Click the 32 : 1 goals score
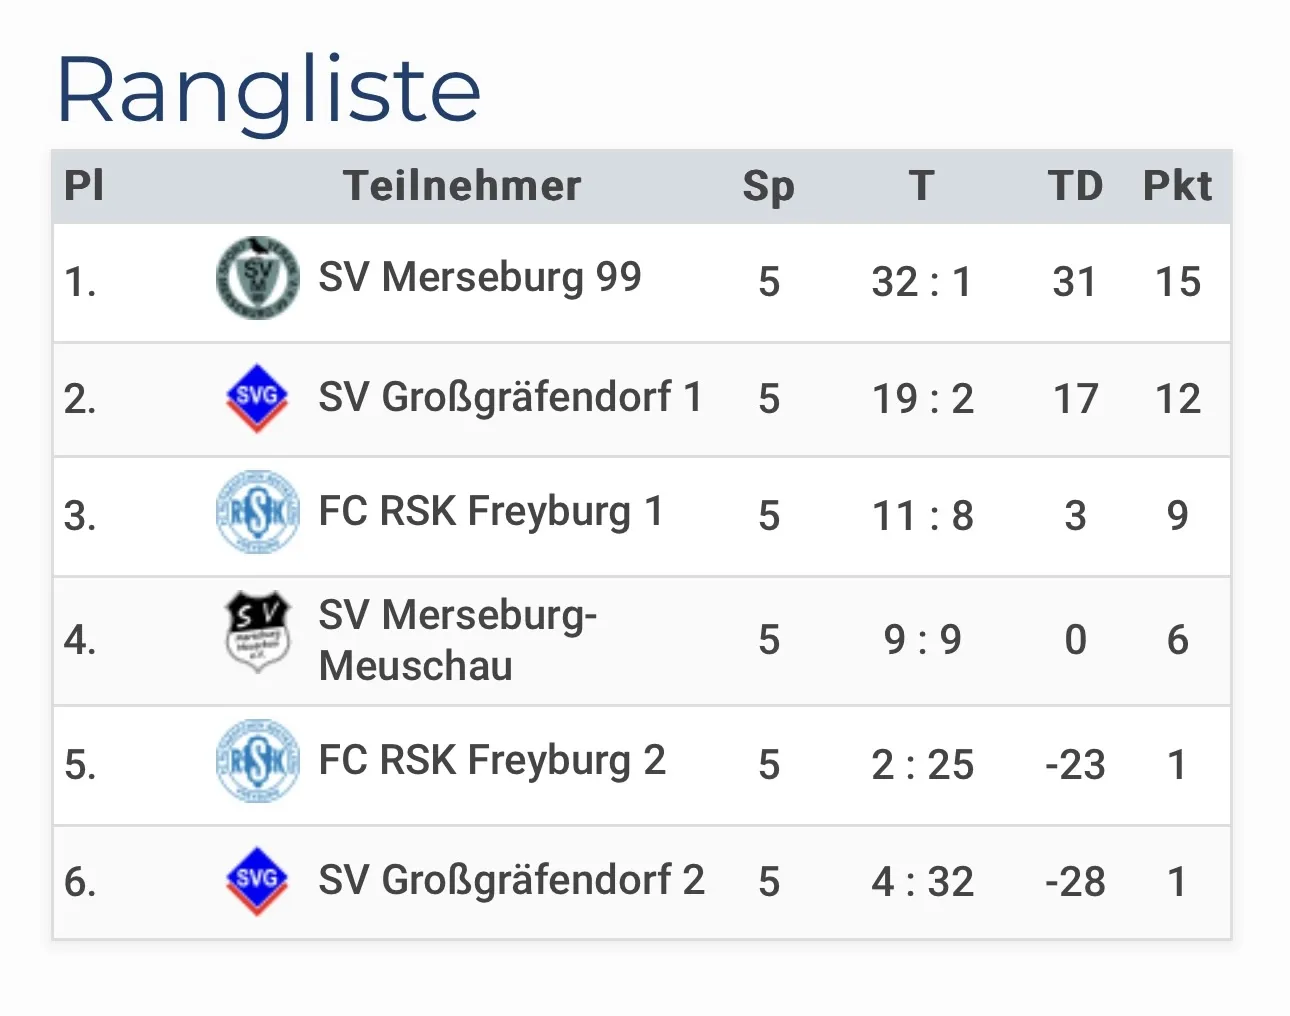Screen dimensions: 1290x1016 (922, 282)
